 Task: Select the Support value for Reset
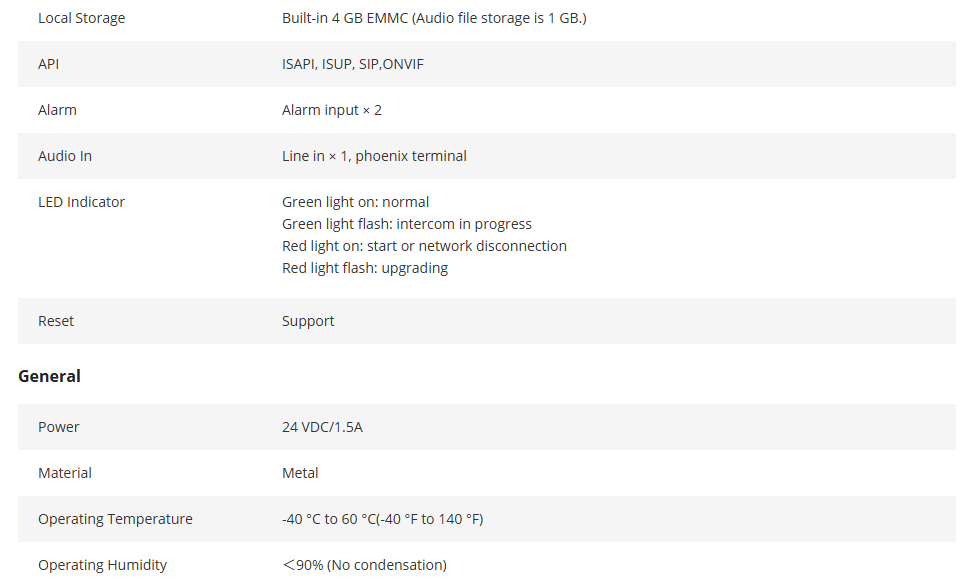pos(308,321)
